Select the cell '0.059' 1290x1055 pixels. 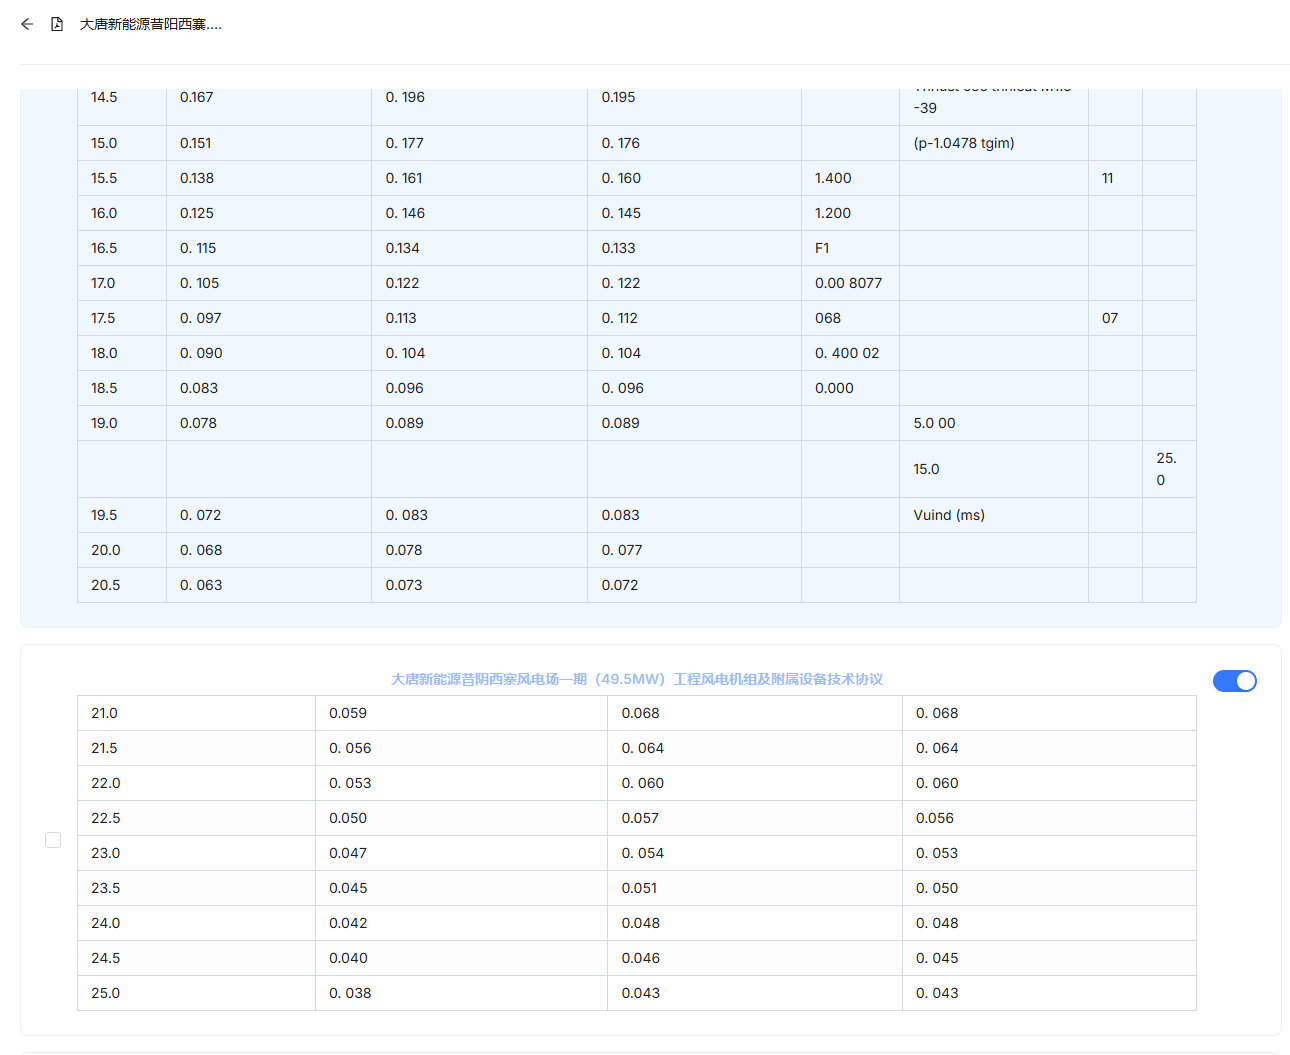click(461, 713)
